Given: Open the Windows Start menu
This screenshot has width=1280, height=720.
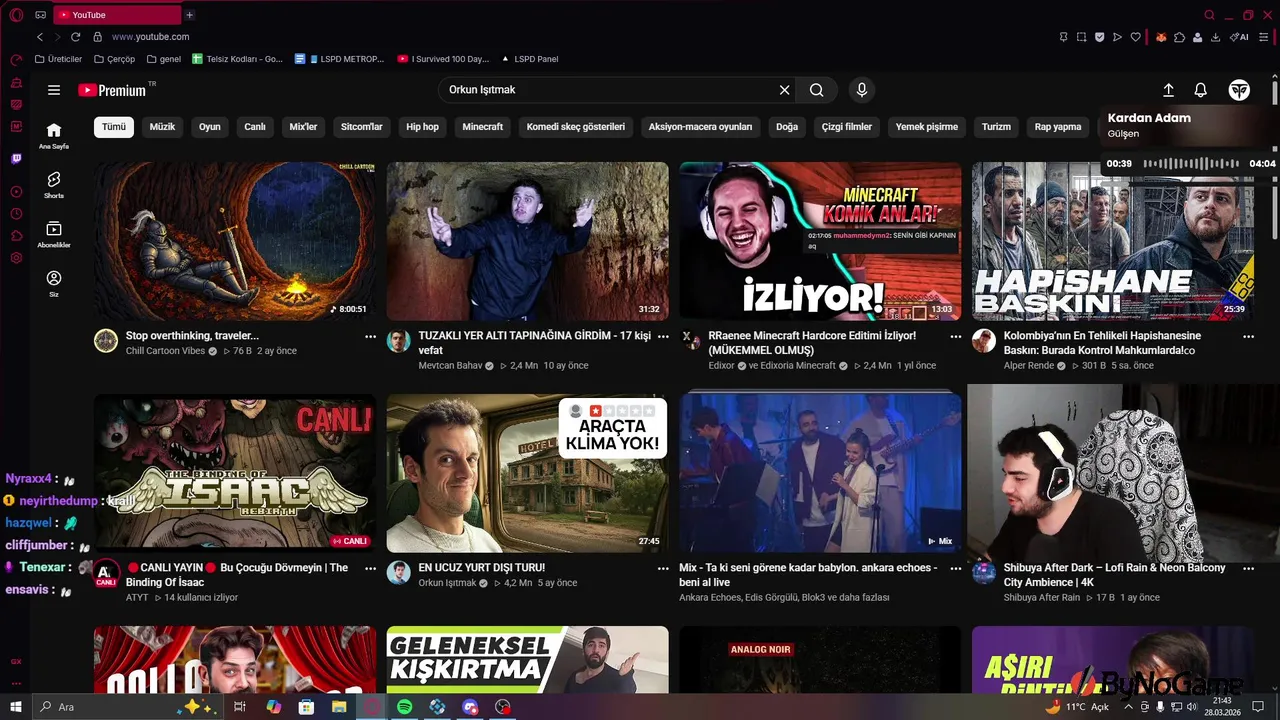Looking at the screenshot, I should coord(16,707).
